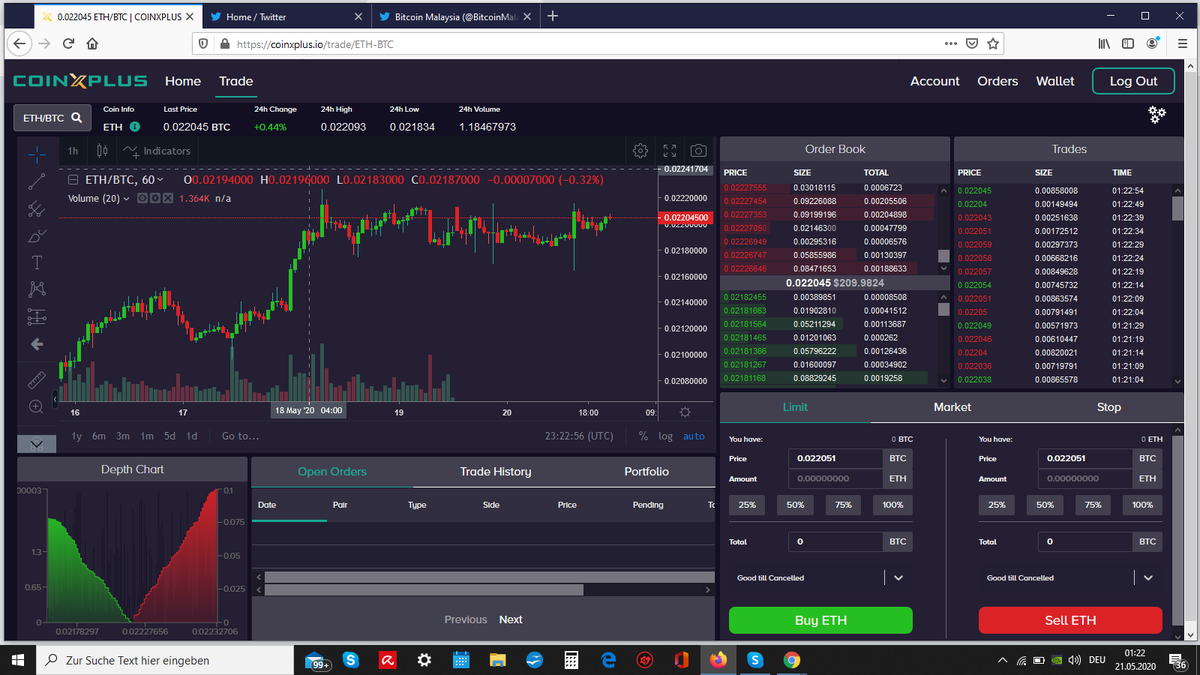
Task: Select the prediction and measurement tool
Action: coord(37,317)
